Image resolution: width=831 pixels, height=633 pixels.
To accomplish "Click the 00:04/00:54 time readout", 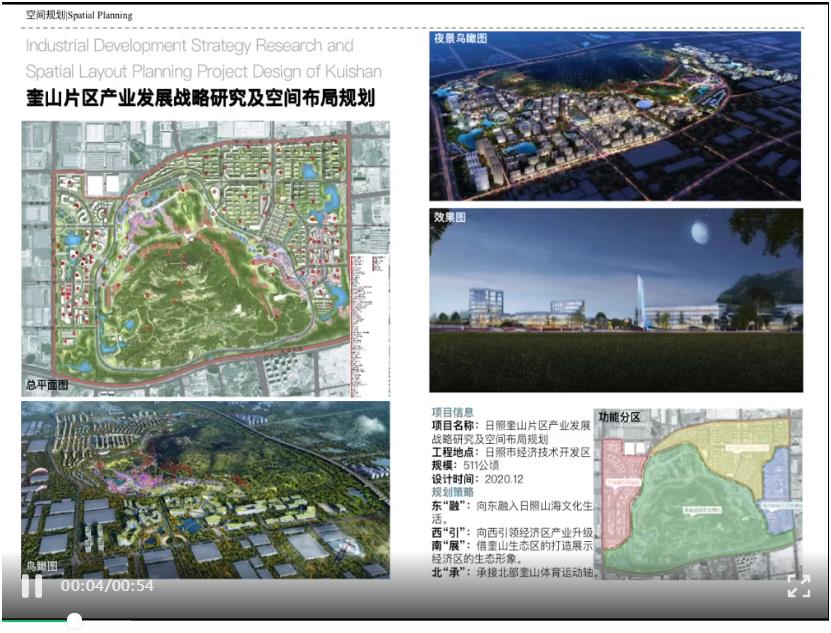I will click(107, 586).
